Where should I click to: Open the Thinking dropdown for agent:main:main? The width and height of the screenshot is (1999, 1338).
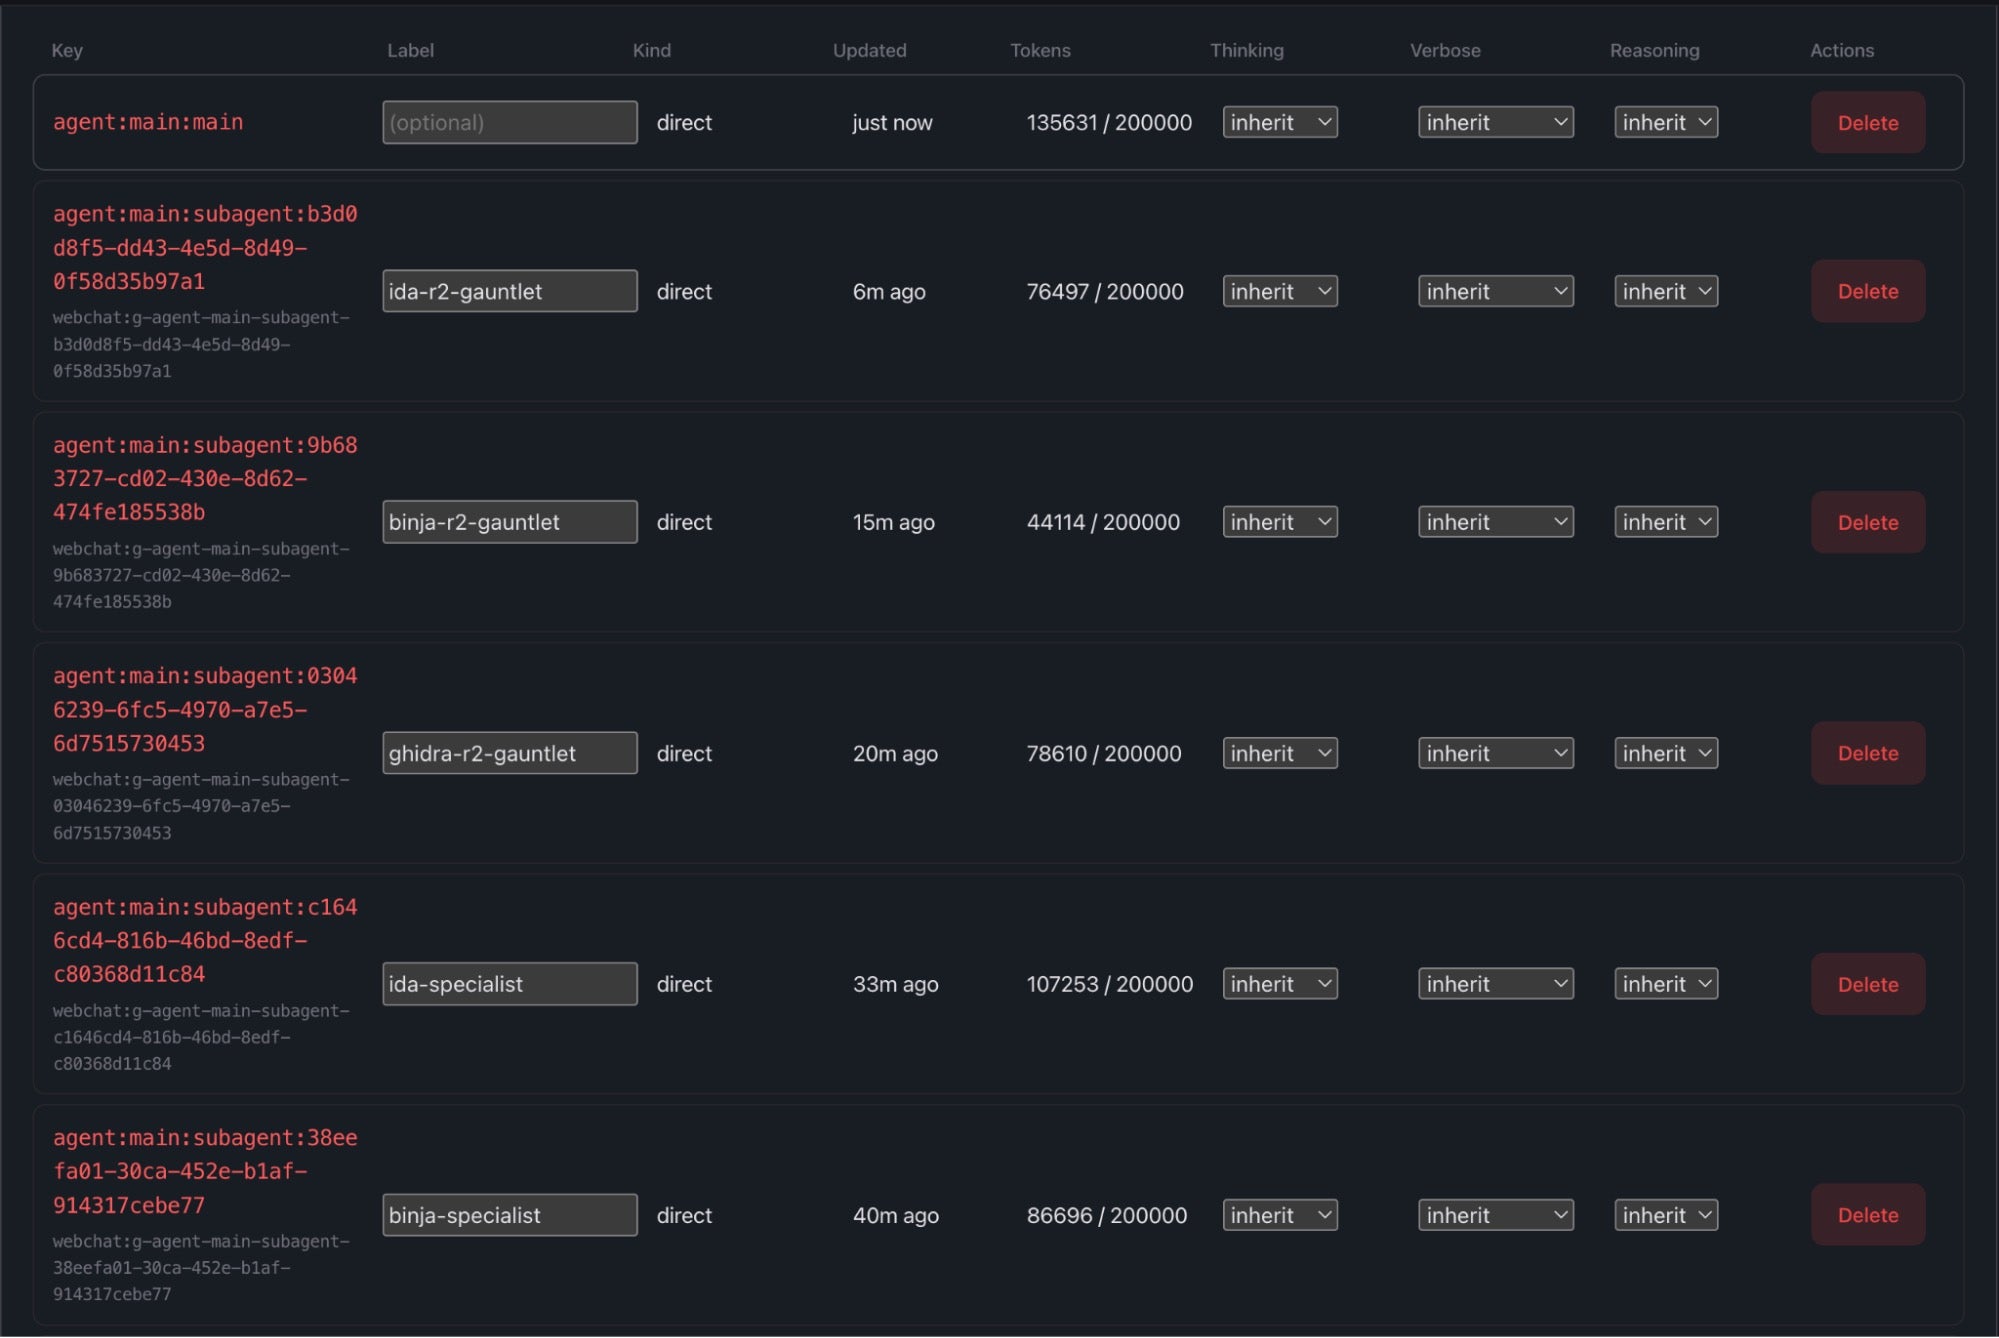point(1279,122)
